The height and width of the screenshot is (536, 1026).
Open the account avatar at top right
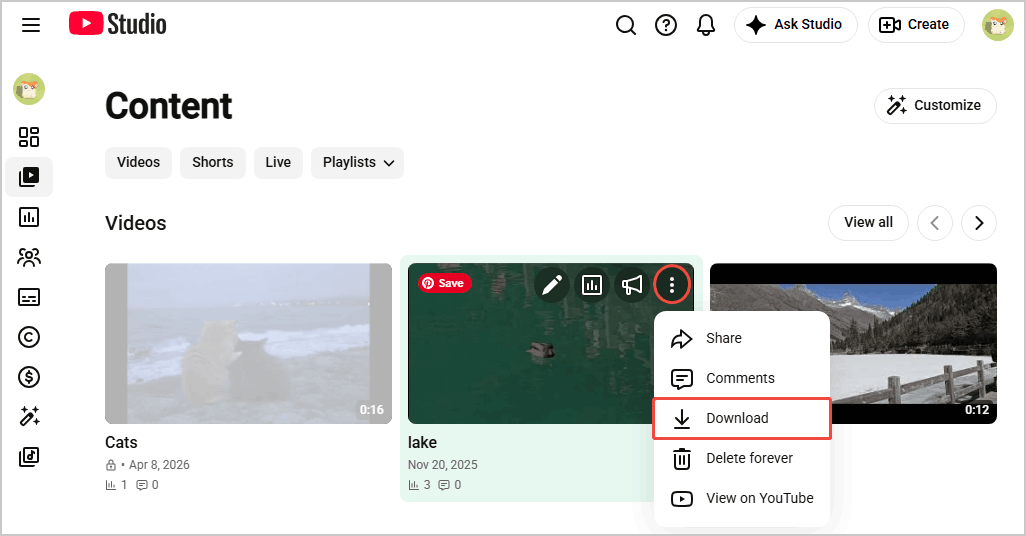997,25
